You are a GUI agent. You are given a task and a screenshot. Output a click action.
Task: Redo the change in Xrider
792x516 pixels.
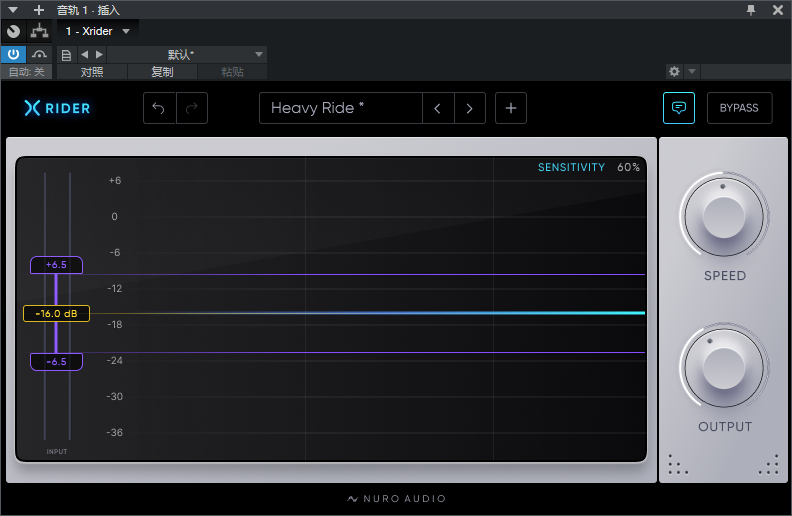(192, 108)
